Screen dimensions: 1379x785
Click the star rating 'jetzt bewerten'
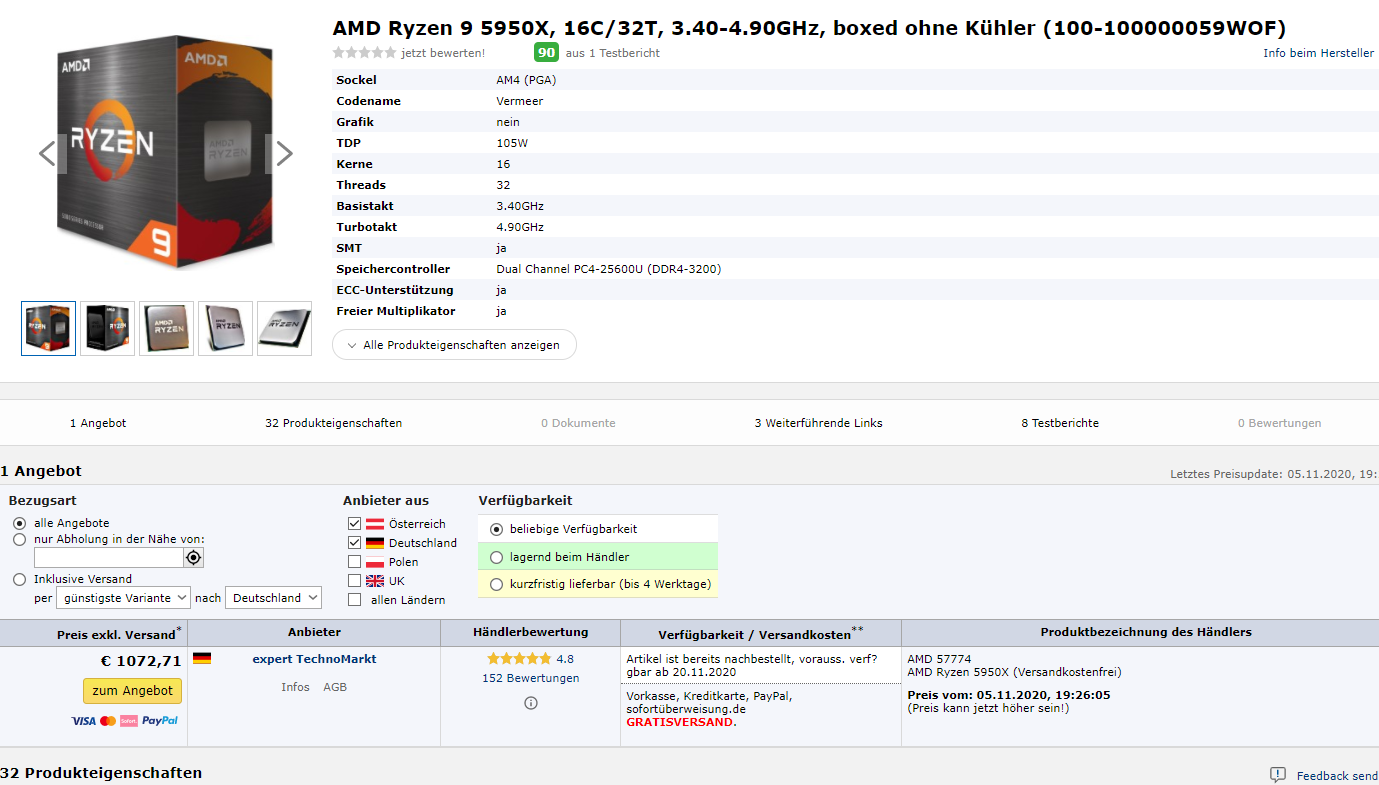(364, 53)
